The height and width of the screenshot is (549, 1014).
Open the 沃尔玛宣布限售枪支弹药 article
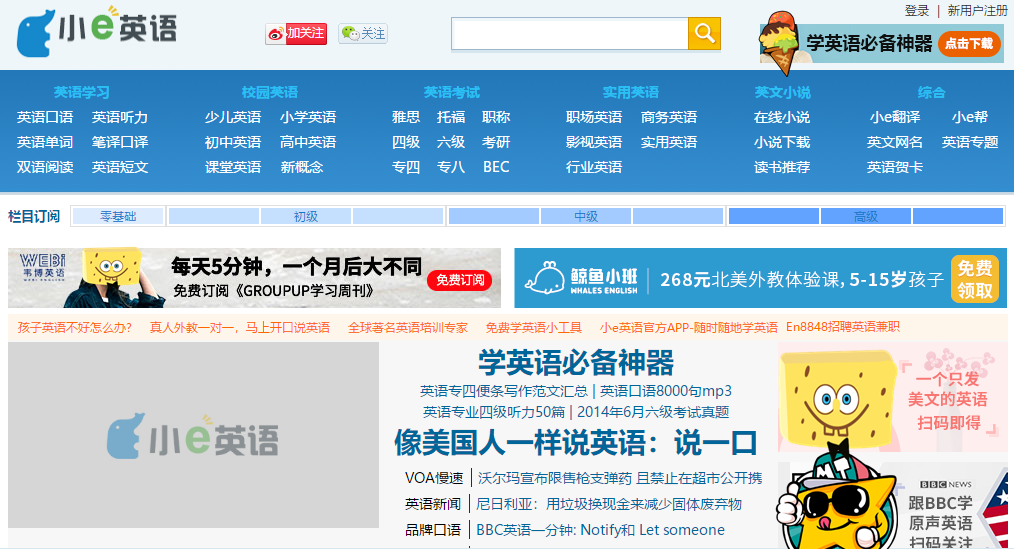(x=620, y=478)
